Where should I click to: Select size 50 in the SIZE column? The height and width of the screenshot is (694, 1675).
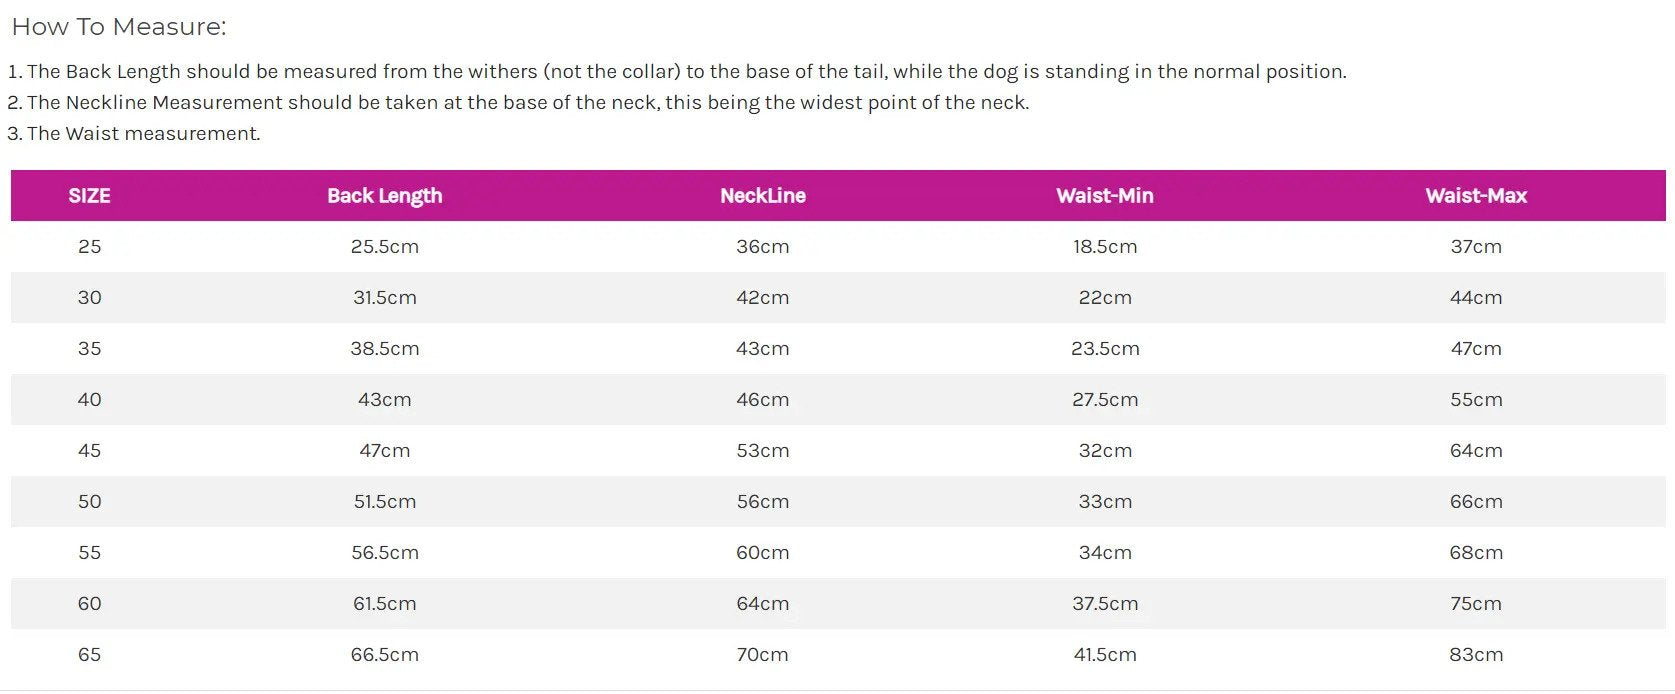89,502
